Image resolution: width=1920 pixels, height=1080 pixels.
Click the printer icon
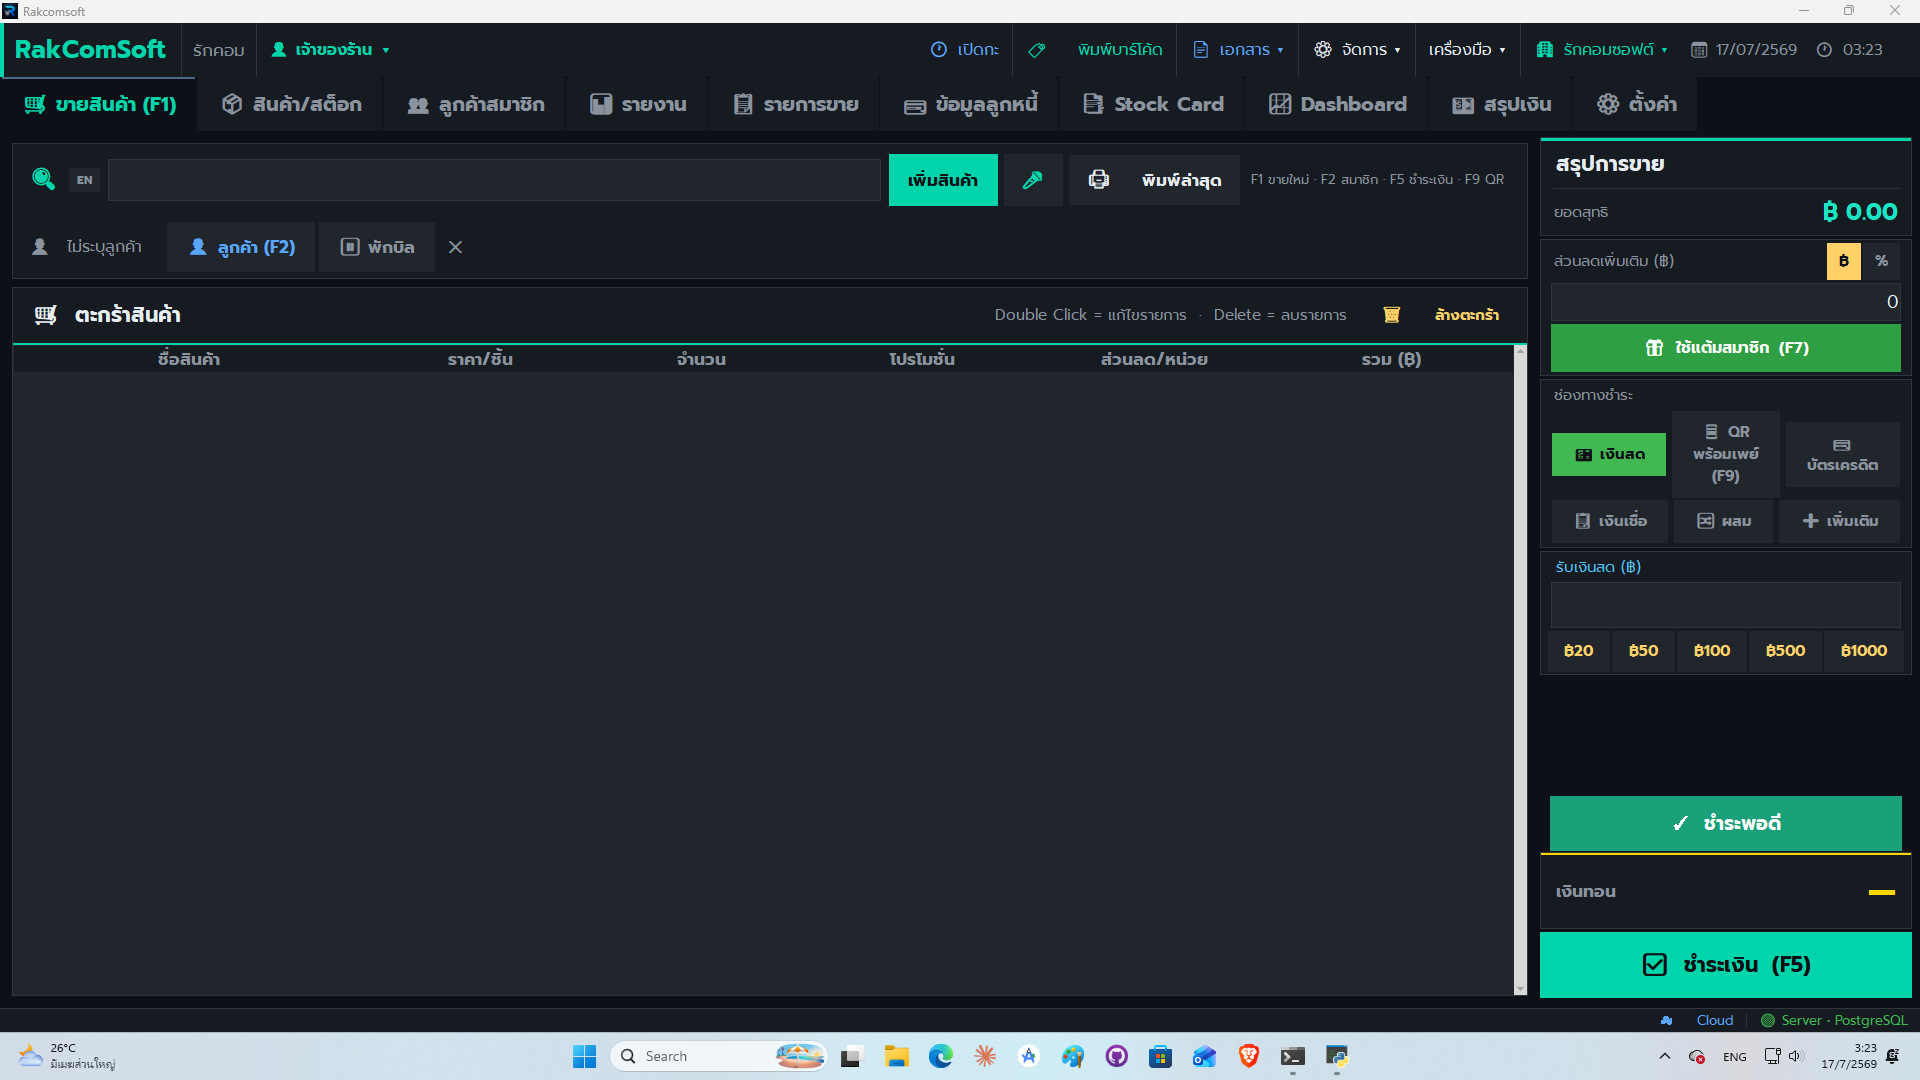[1098, 180]
